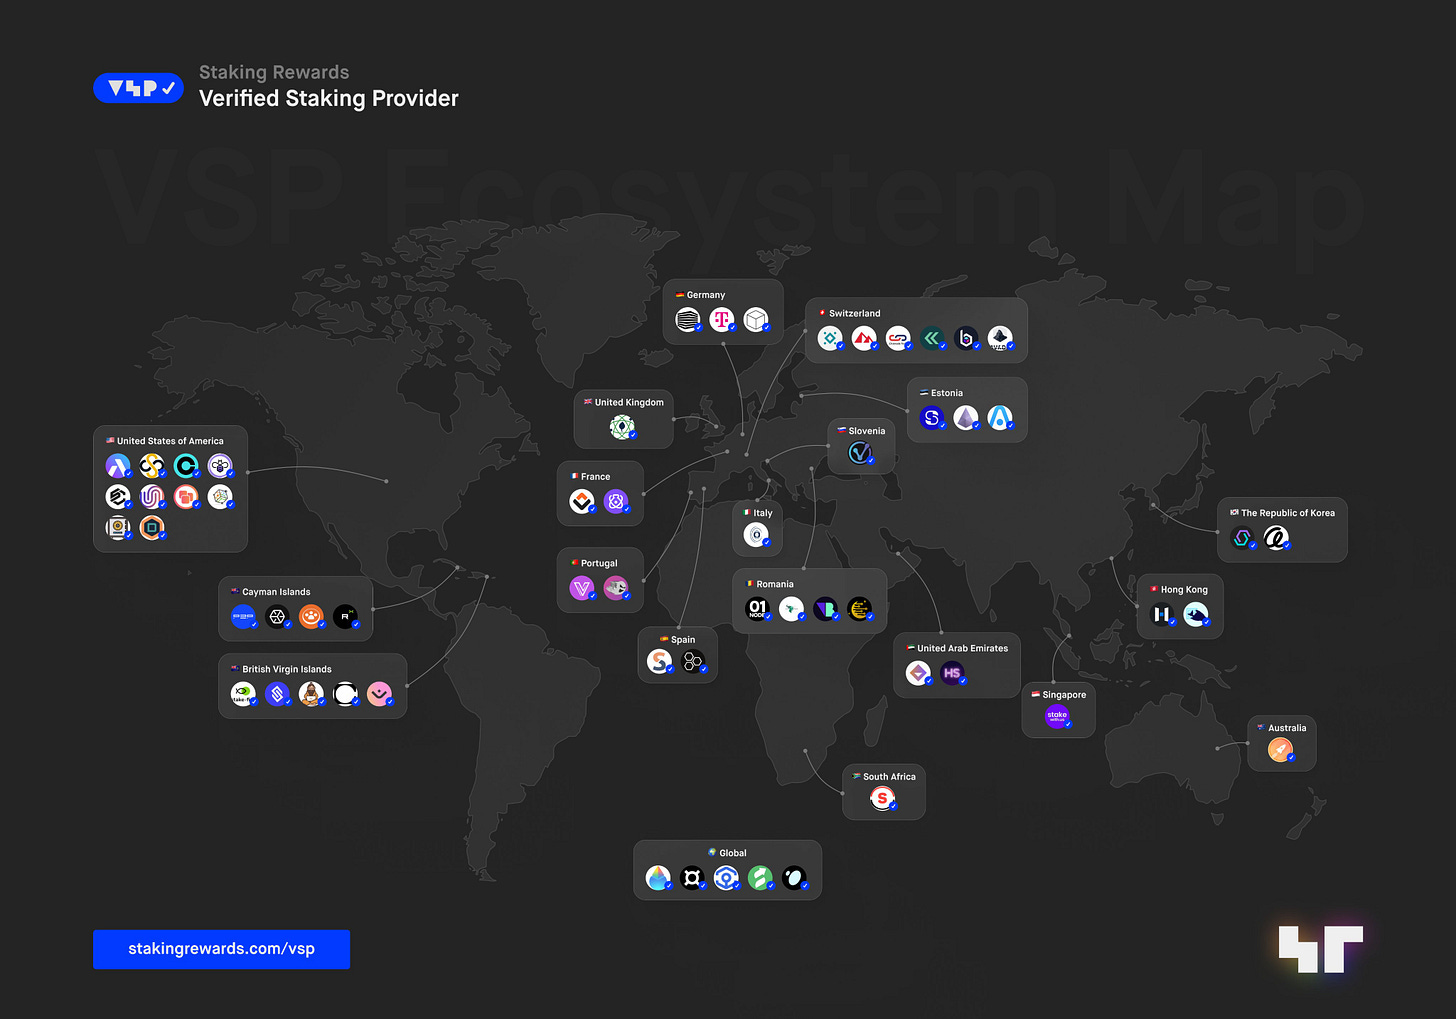Click the purple crystal logo under Estonia
Image resolution: width=1456 pixels, height=1019 pixels.
(966, 417)
